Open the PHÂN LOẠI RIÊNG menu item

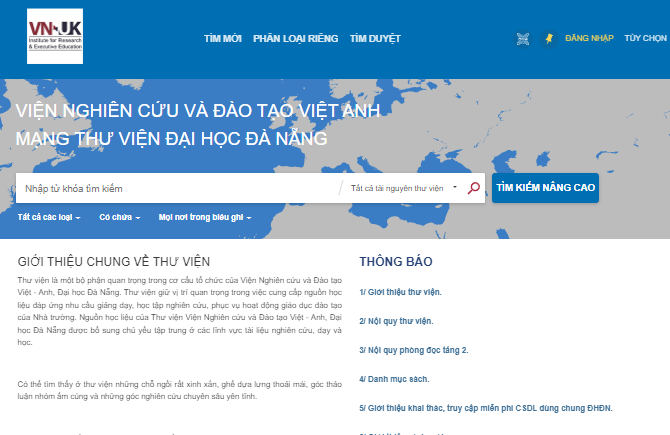(295, 39)
